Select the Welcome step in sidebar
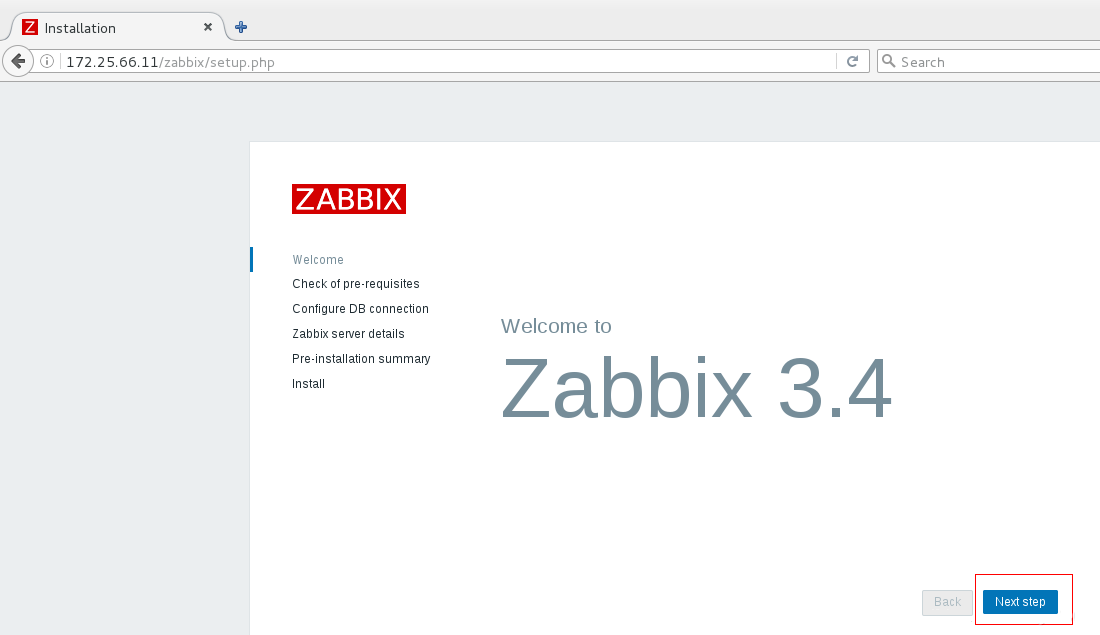The image size is (1100, 635). tap(318, 260)
